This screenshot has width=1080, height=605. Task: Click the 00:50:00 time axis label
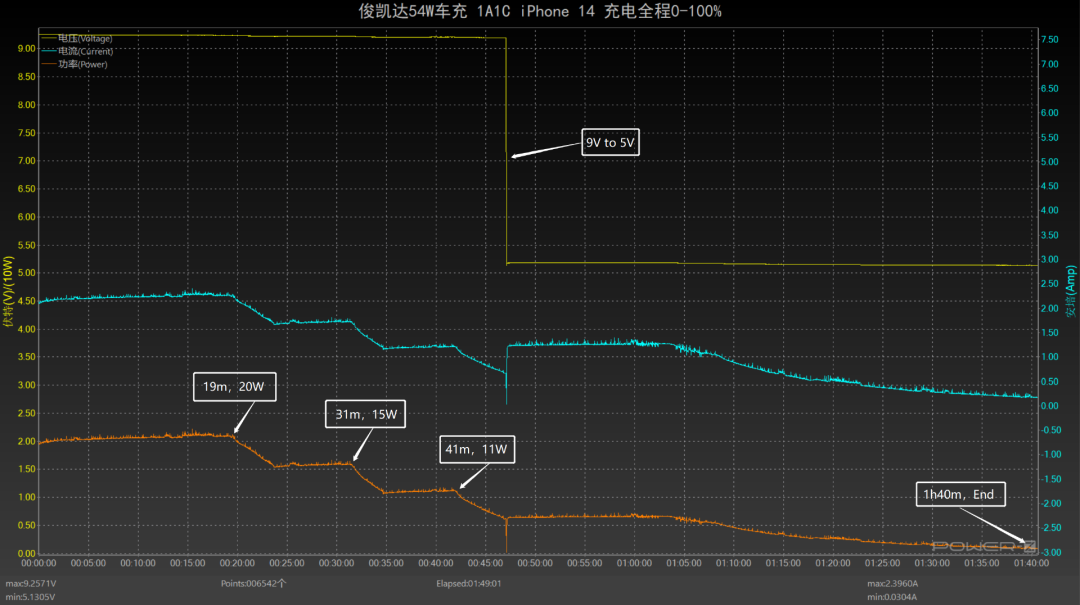(x=535, y=563)
